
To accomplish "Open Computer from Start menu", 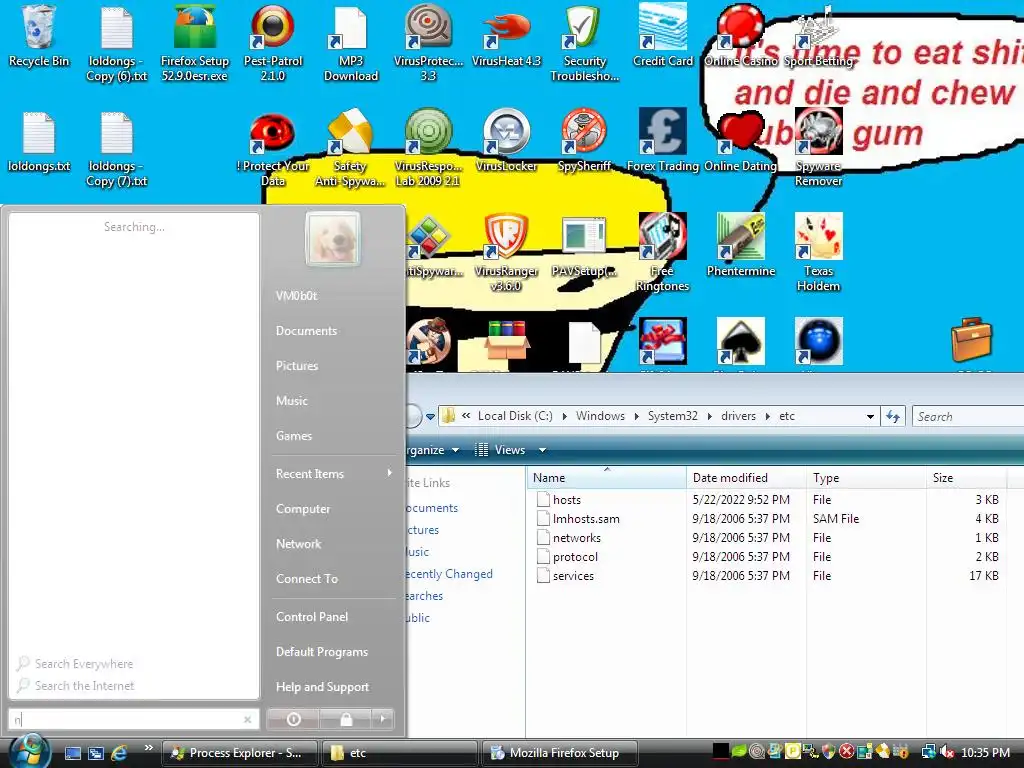I will click(303, 509).
